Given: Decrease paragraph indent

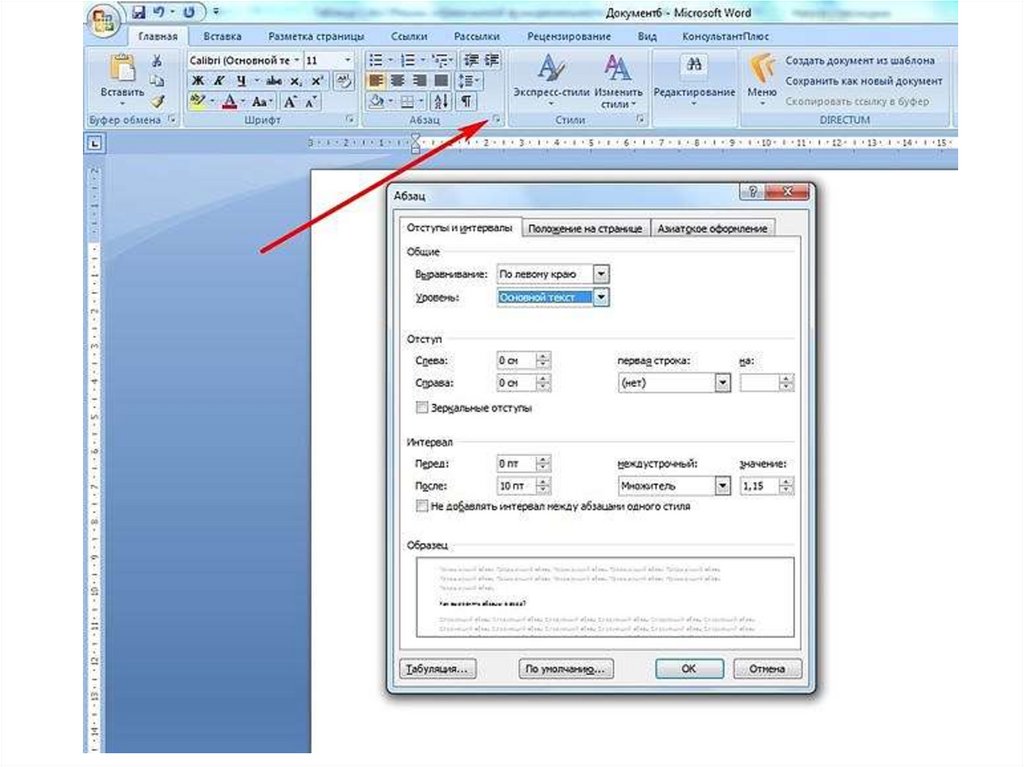Looking at the screenshot, I should tap(470, 60).
